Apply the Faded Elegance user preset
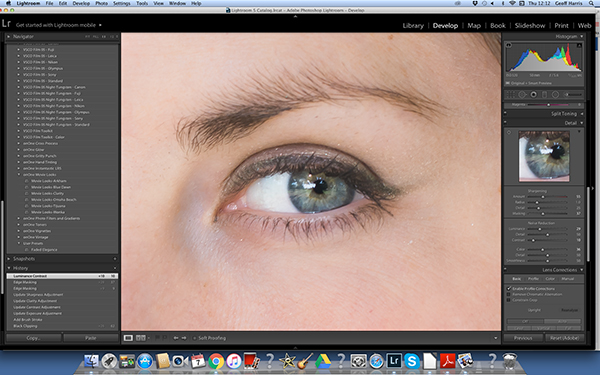 click(x=44, y=249)
